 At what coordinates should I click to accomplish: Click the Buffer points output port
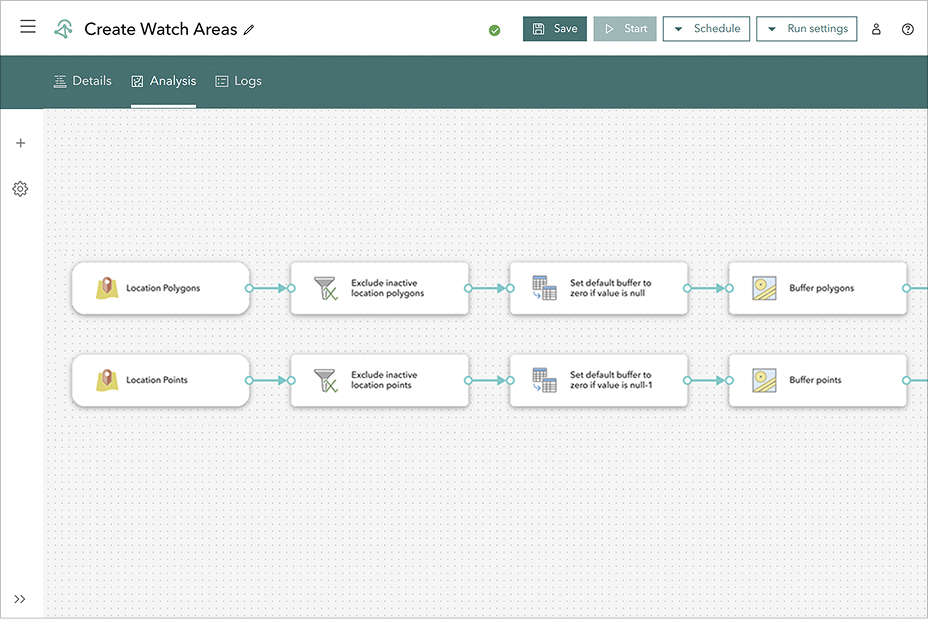[906, 381]
